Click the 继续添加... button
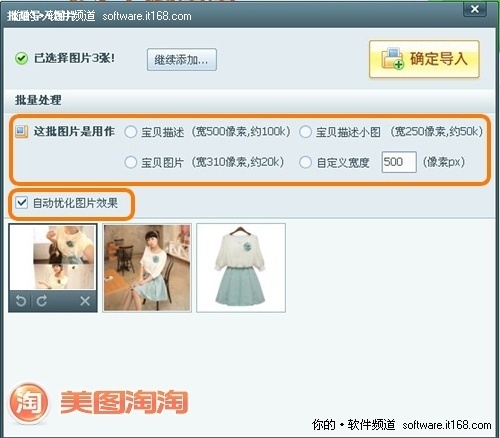 [182, 60]
